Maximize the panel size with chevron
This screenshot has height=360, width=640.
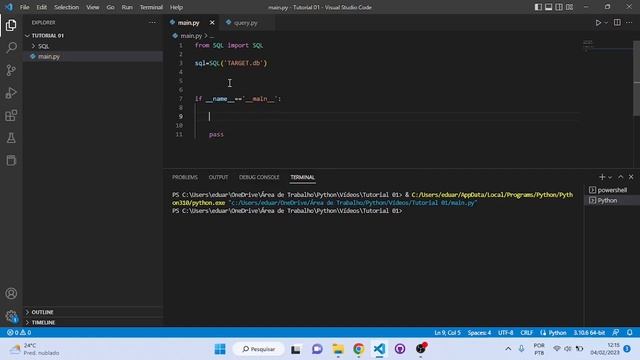[x=621, y=177]
